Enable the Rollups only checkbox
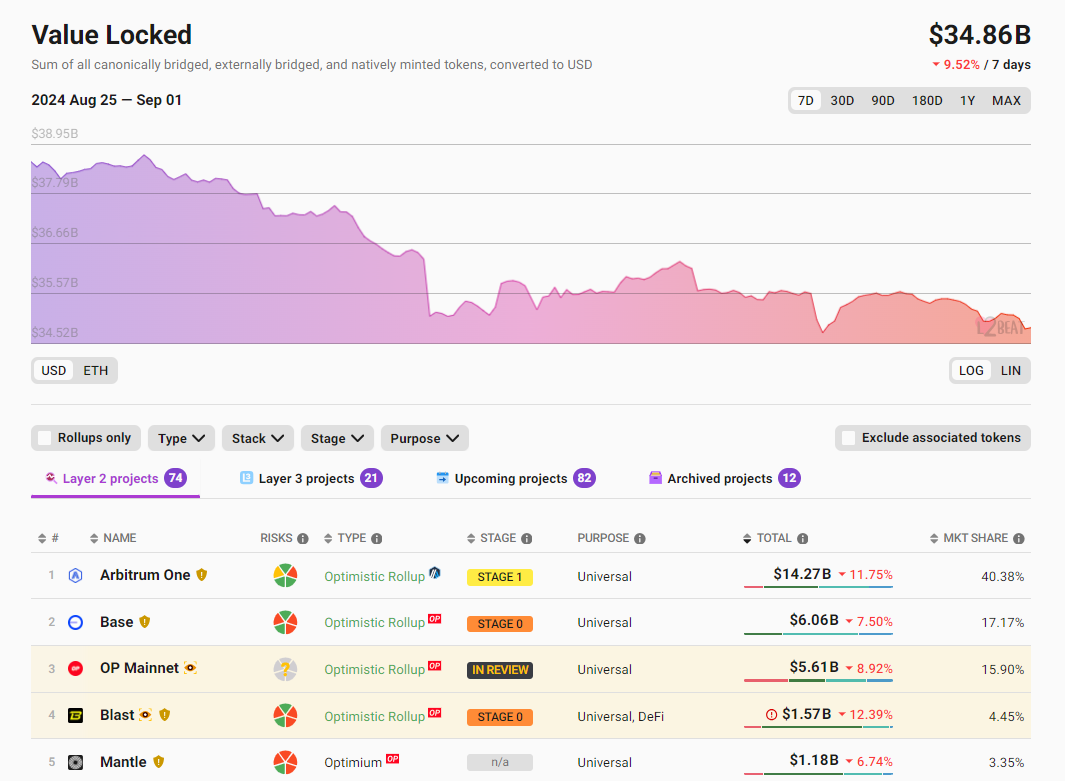 pos(45,438)
